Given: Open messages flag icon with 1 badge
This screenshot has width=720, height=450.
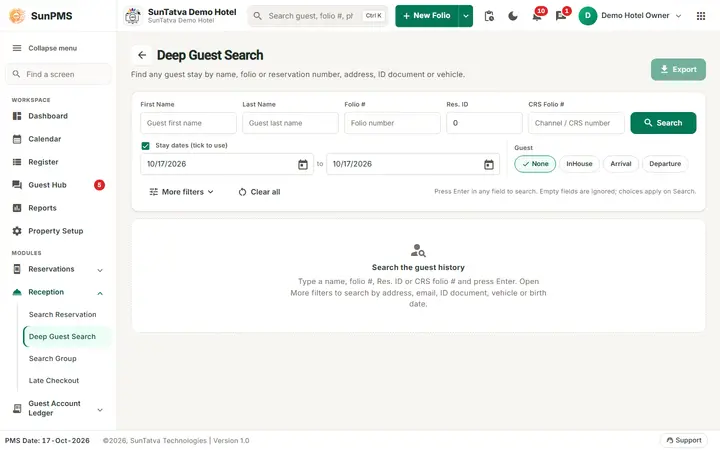Looking at the screenshot, I should pos(561,16).
